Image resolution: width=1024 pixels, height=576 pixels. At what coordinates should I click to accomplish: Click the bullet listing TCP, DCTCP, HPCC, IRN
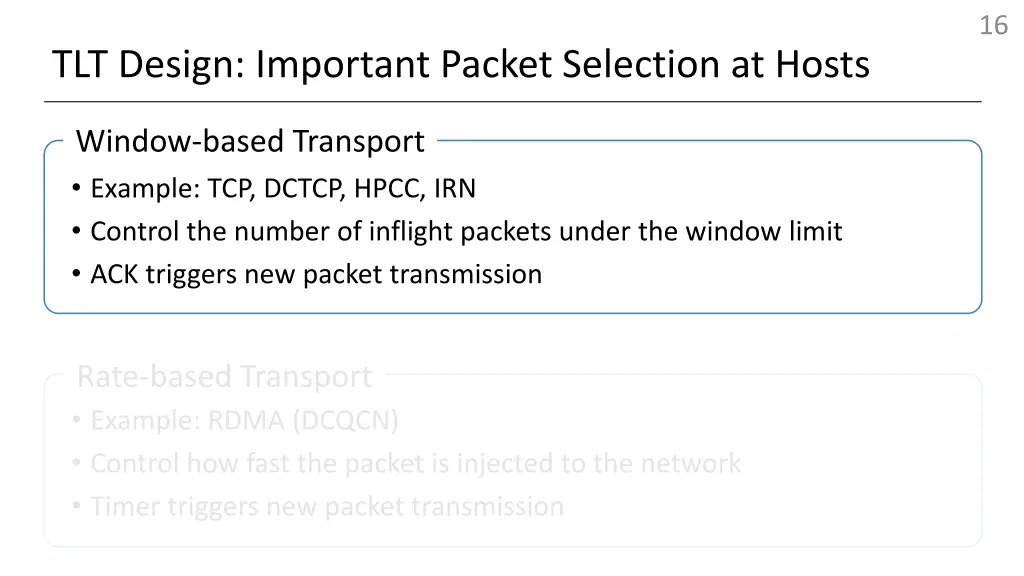pos(274,189)
